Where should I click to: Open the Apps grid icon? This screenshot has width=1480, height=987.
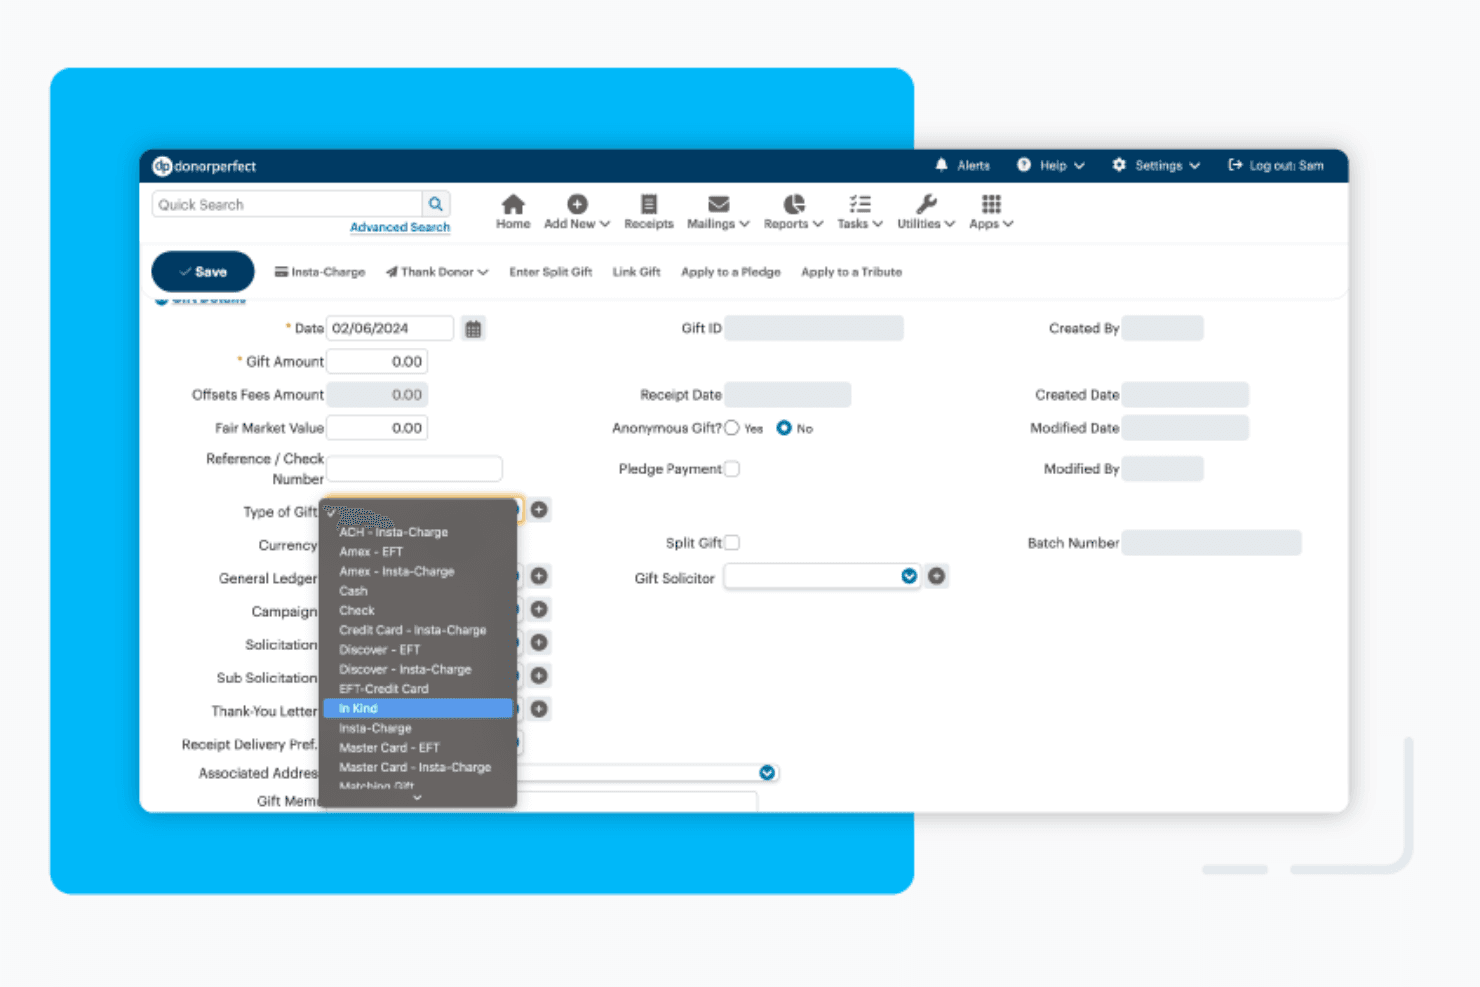click(x=991, y=204)
